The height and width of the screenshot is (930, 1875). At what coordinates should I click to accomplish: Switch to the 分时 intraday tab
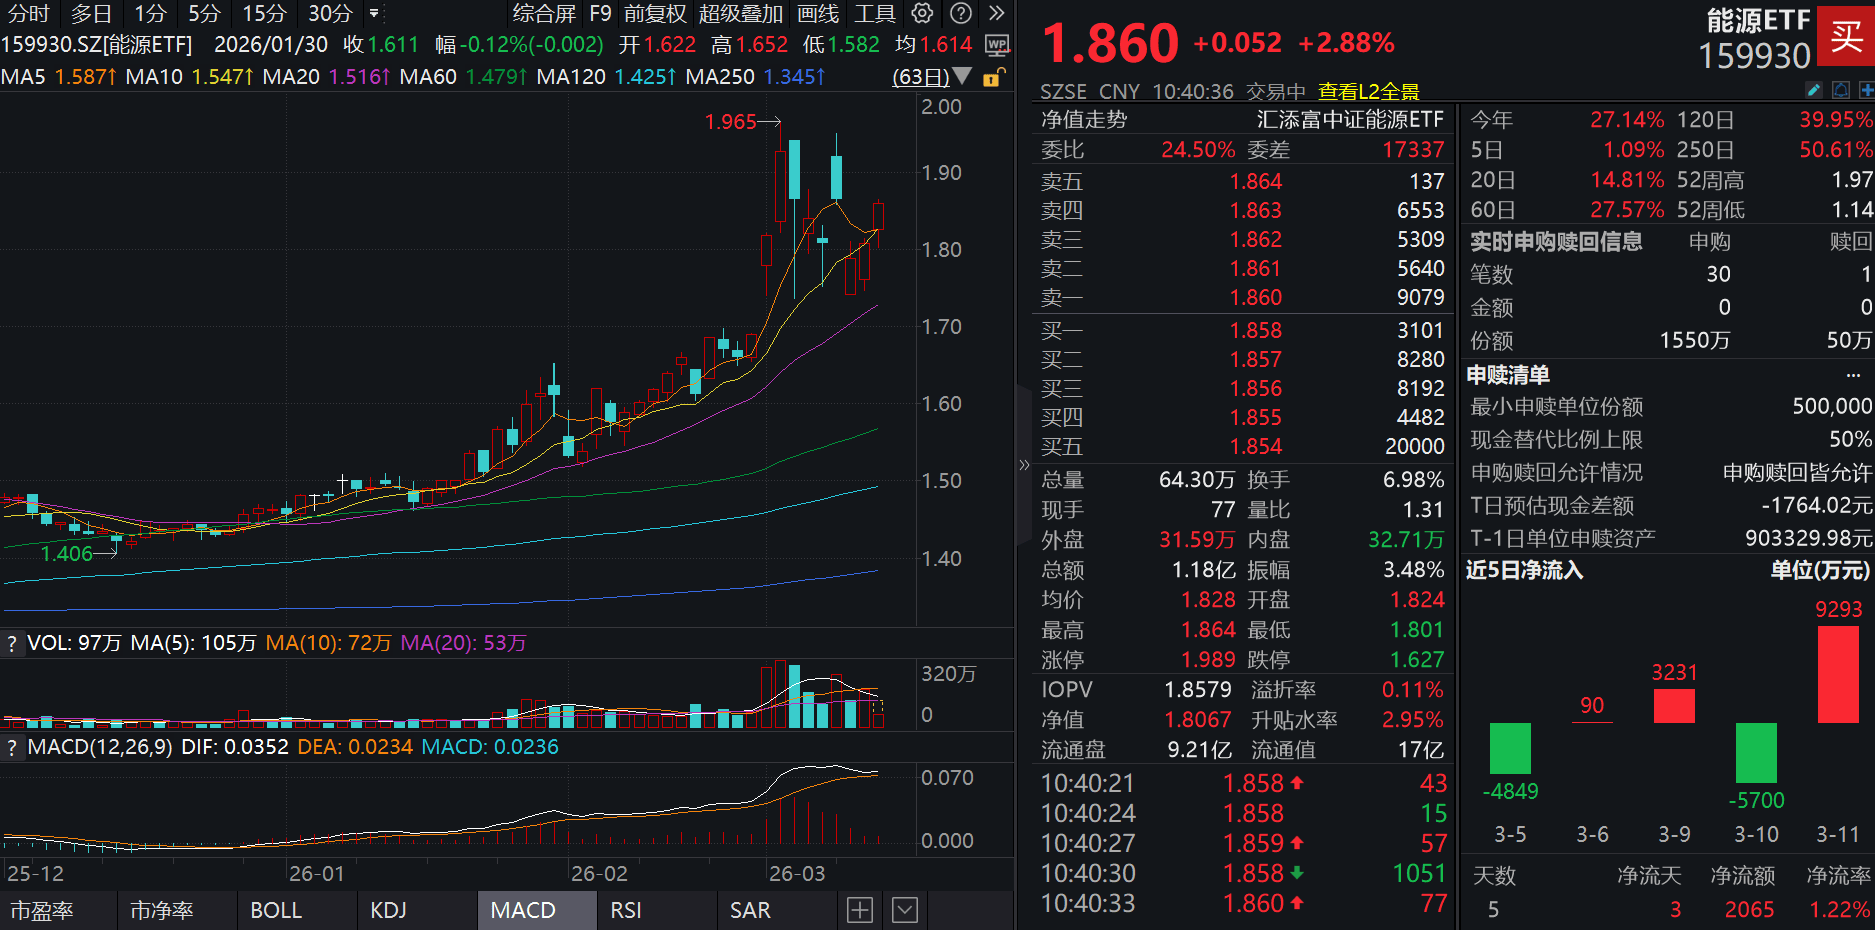click(26, 14)
